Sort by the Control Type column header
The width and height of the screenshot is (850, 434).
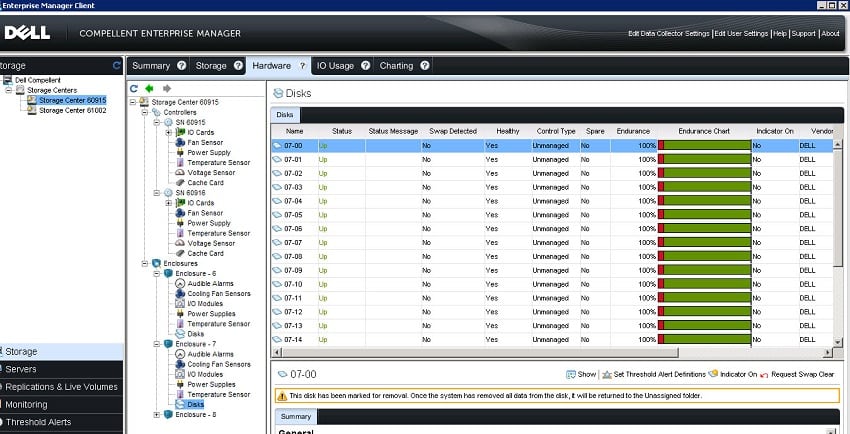(x=556, y=131)
